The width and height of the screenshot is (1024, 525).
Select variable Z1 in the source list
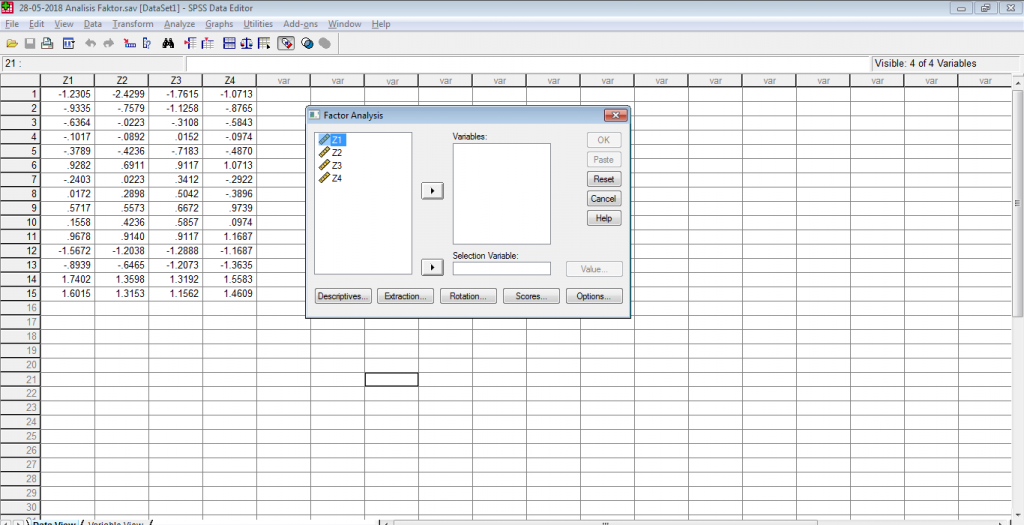[337, 140]
